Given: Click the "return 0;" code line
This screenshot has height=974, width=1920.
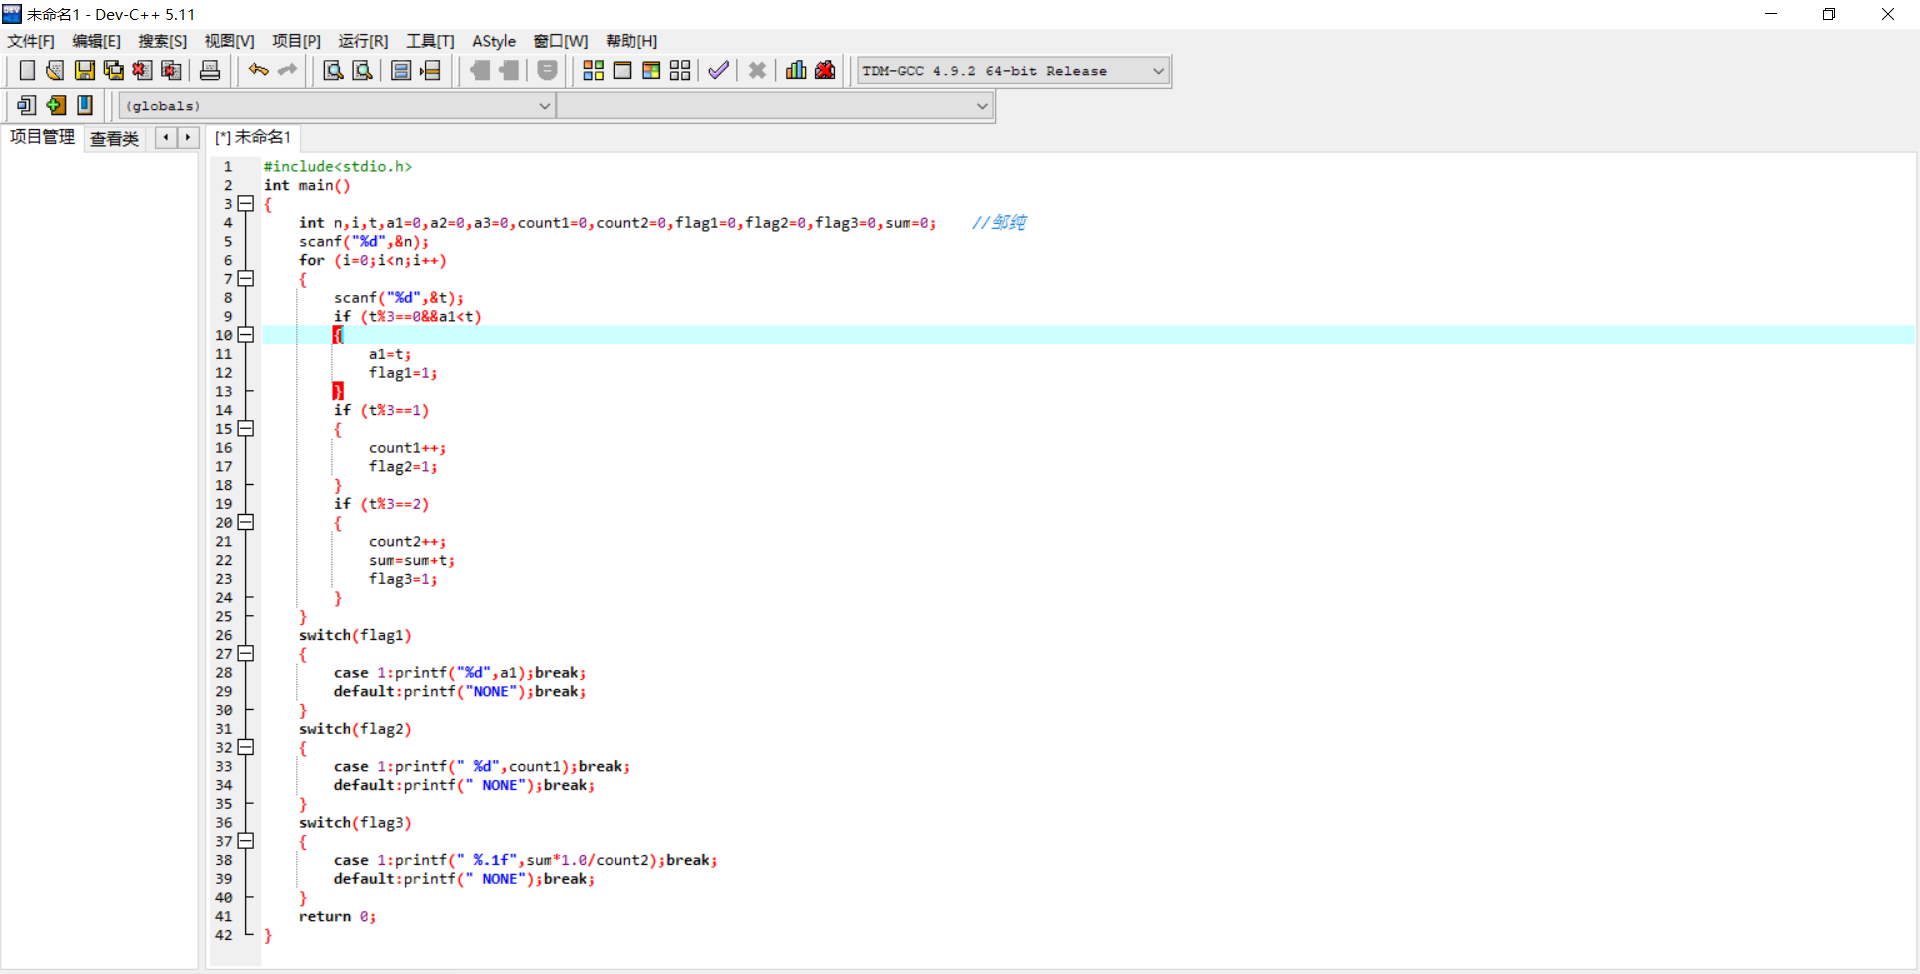Looking at the screenshot, I should coord(337,917).
